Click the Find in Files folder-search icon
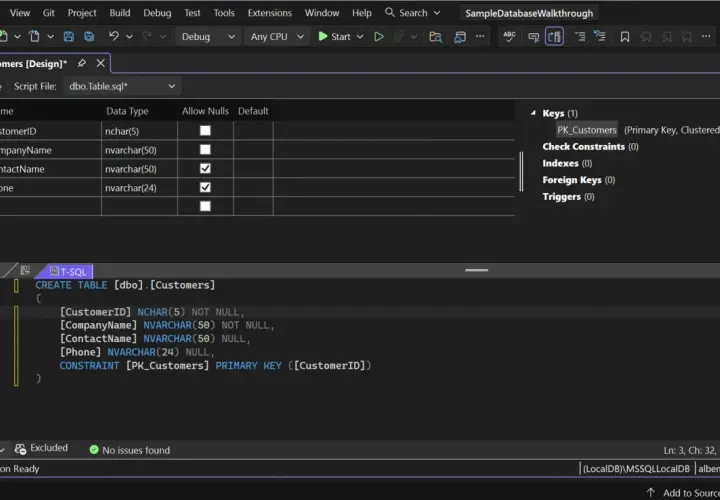This screenshot has width=720, height=500. (435, 37)
